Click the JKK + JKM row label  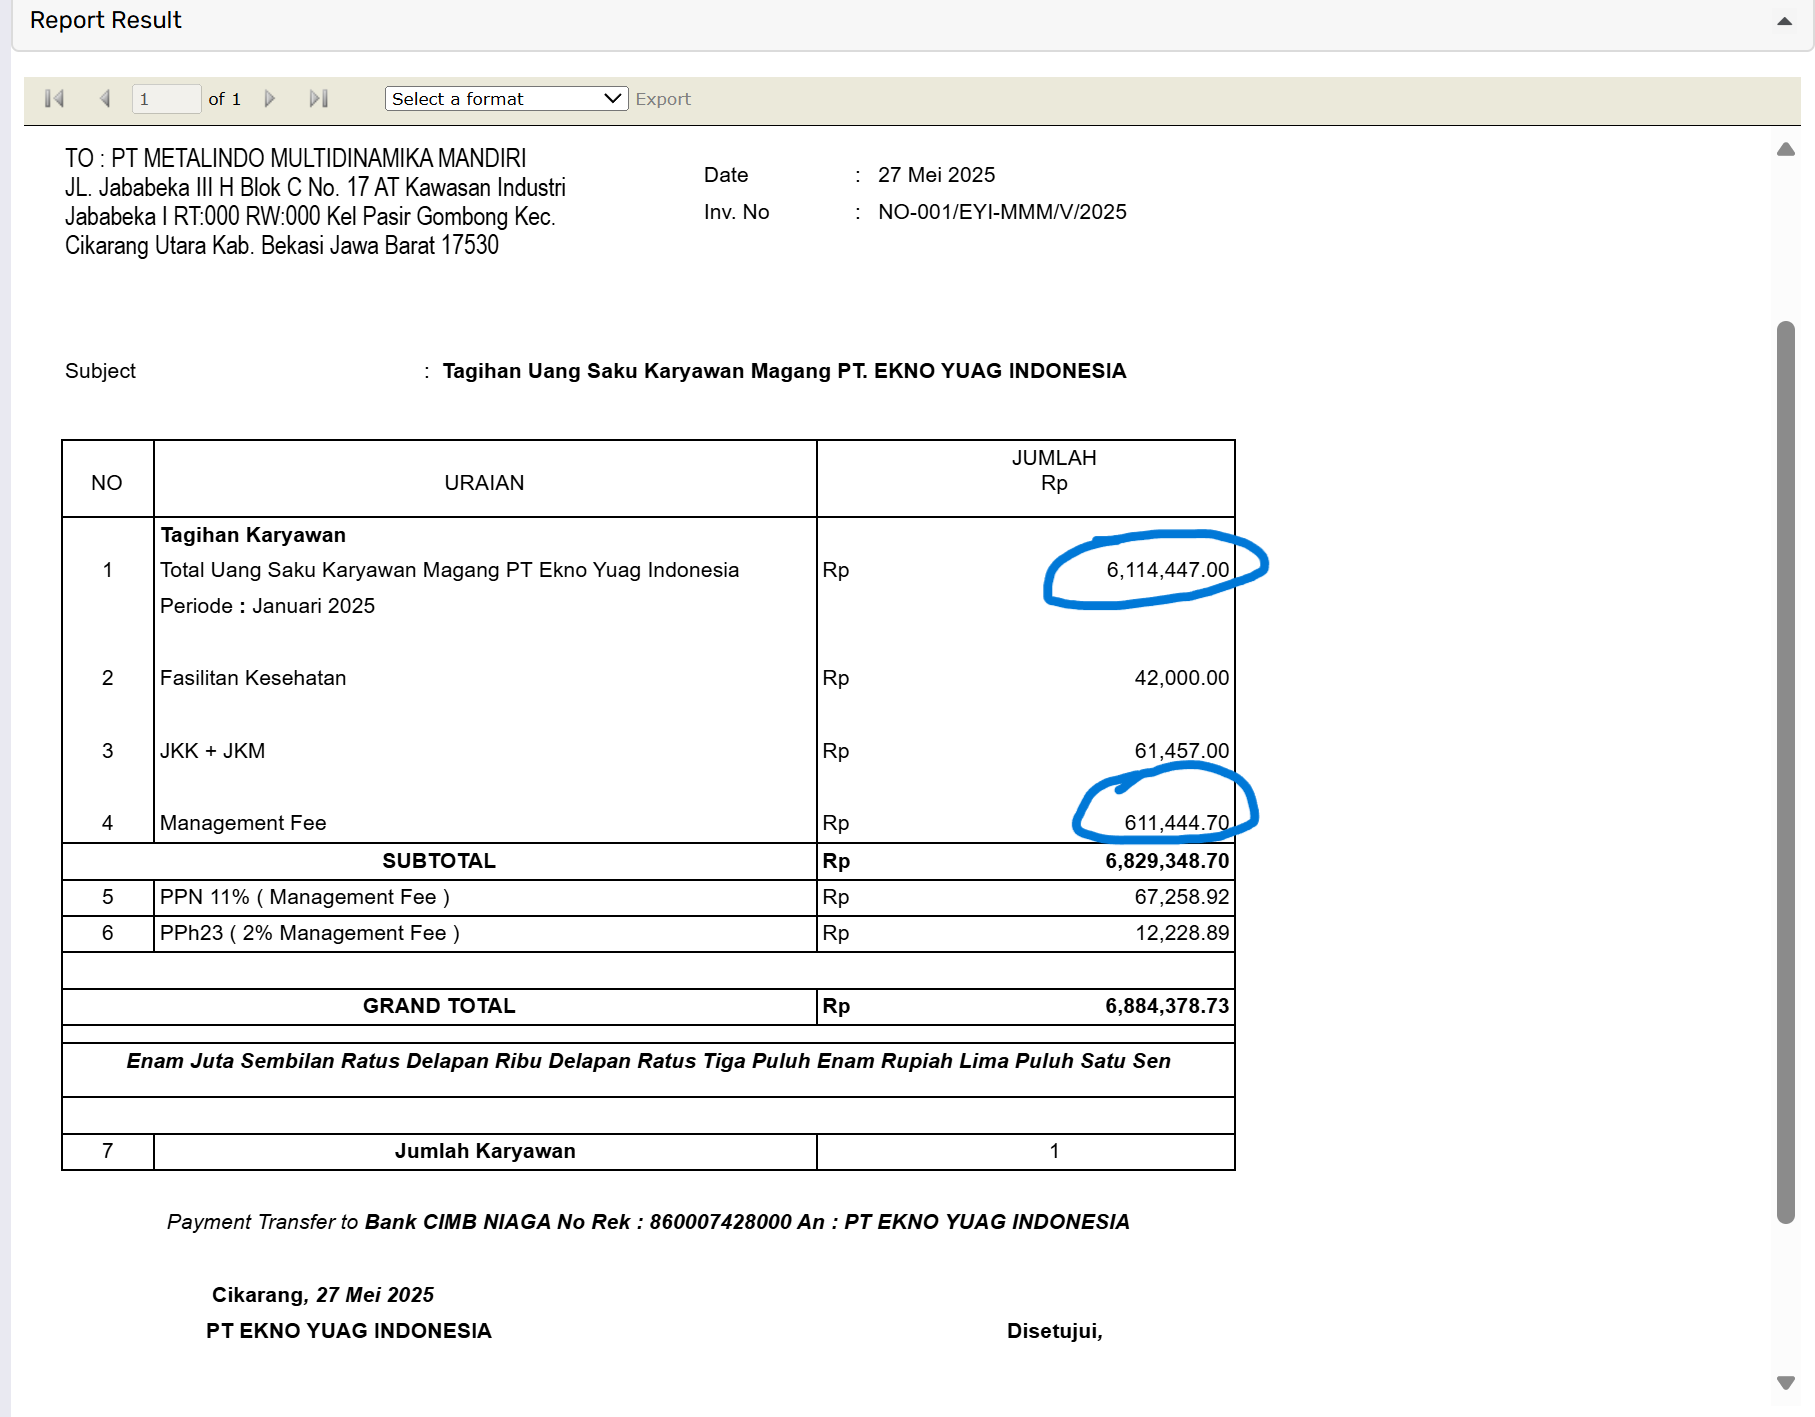coord(212,751)
